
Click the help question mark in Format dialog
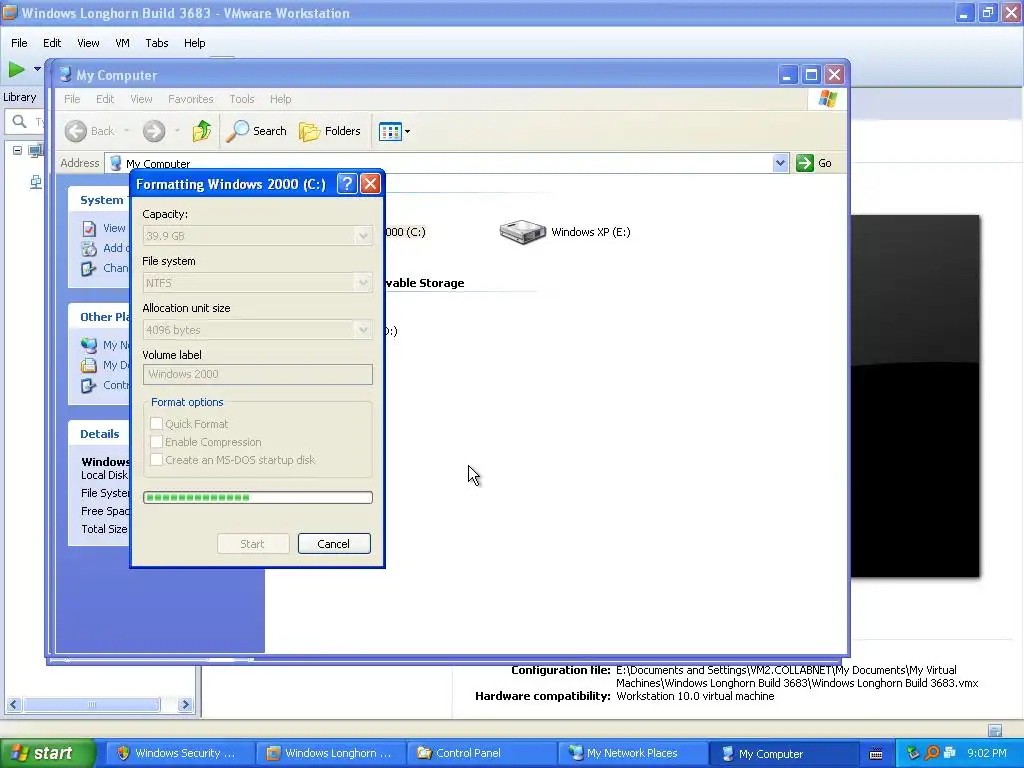(347, 184)
